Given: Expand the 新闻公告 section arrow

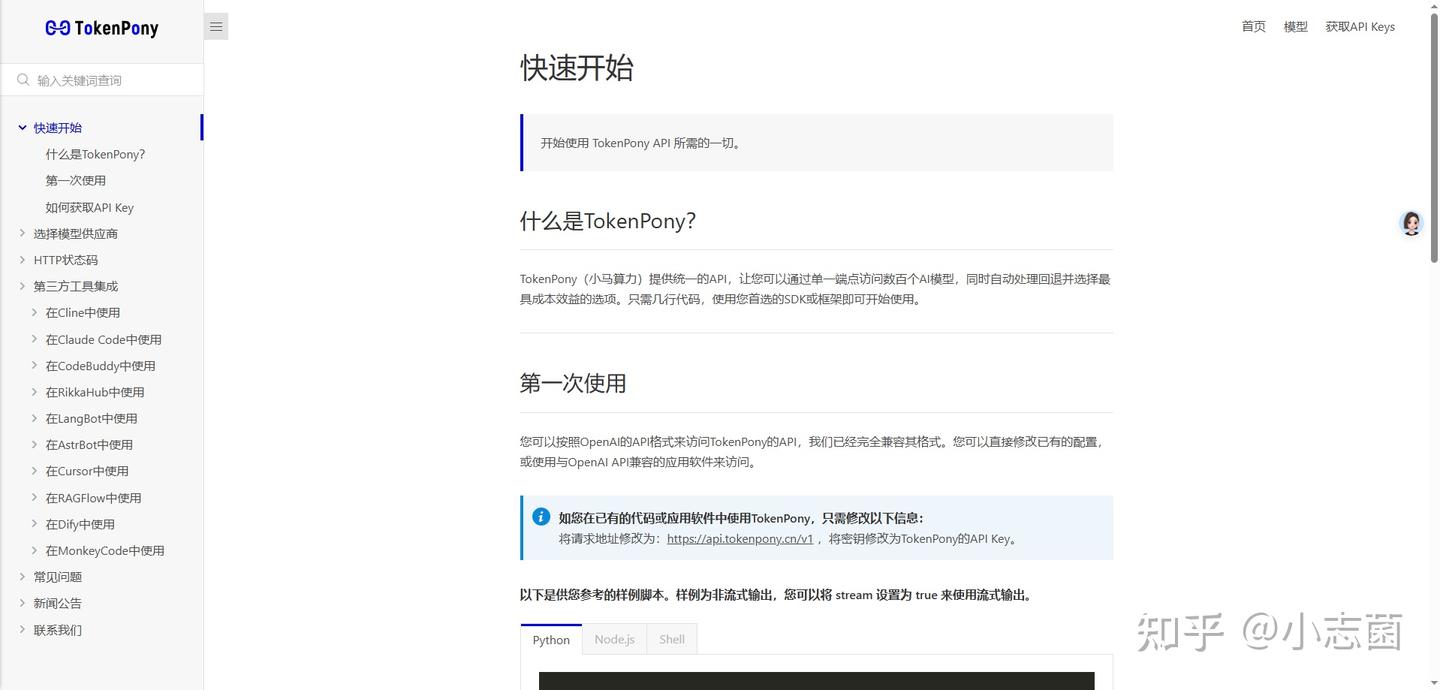Looking at the screenshot, I should [22, 603].
